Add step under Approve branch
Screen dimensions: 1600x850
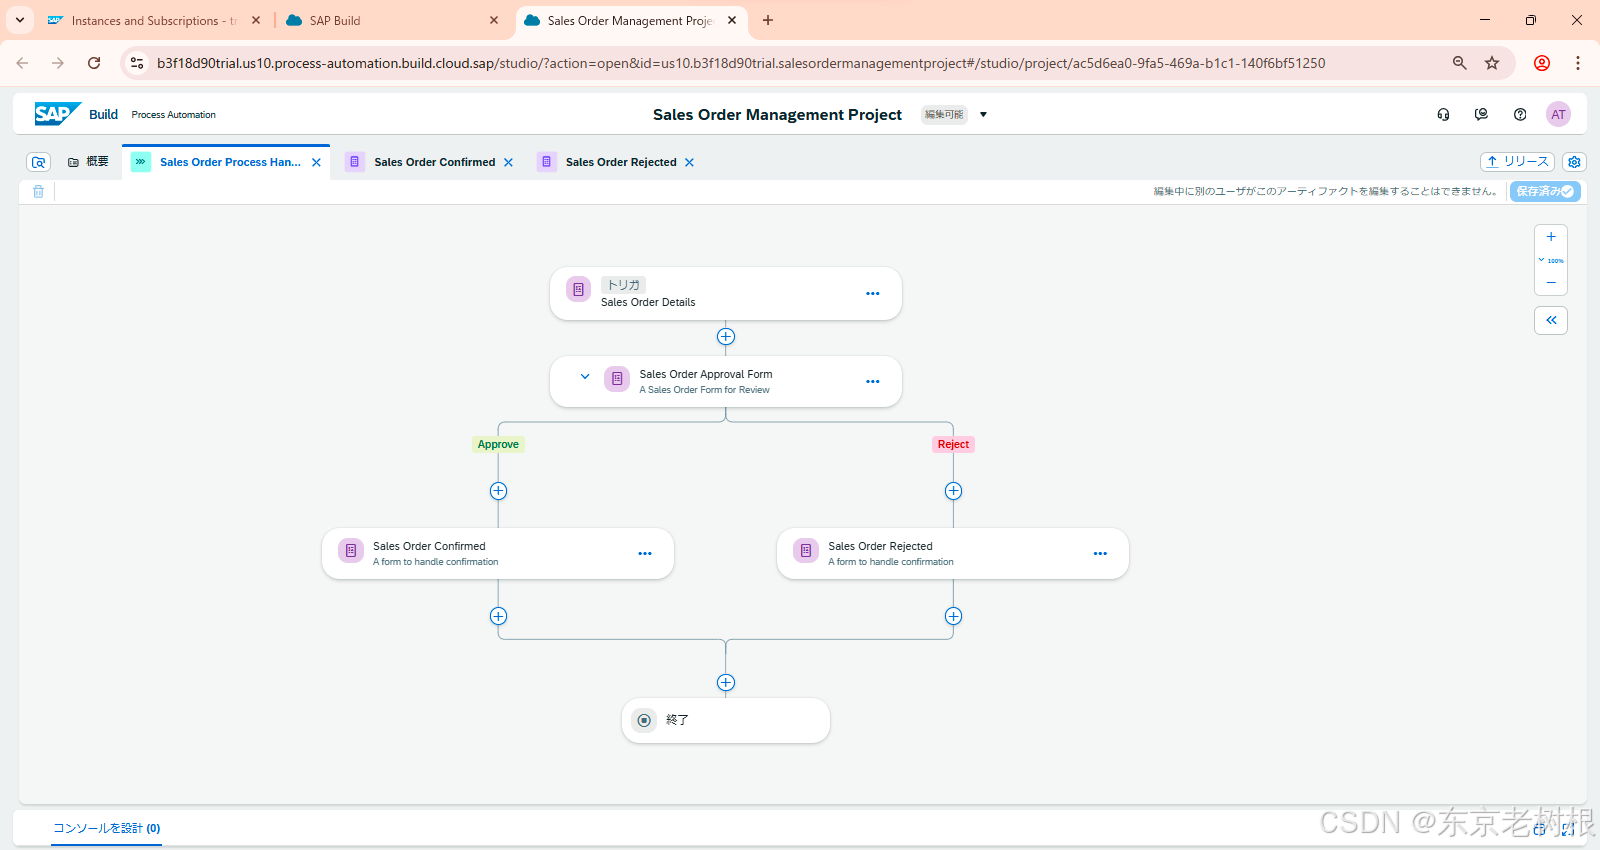pos(498,491)
